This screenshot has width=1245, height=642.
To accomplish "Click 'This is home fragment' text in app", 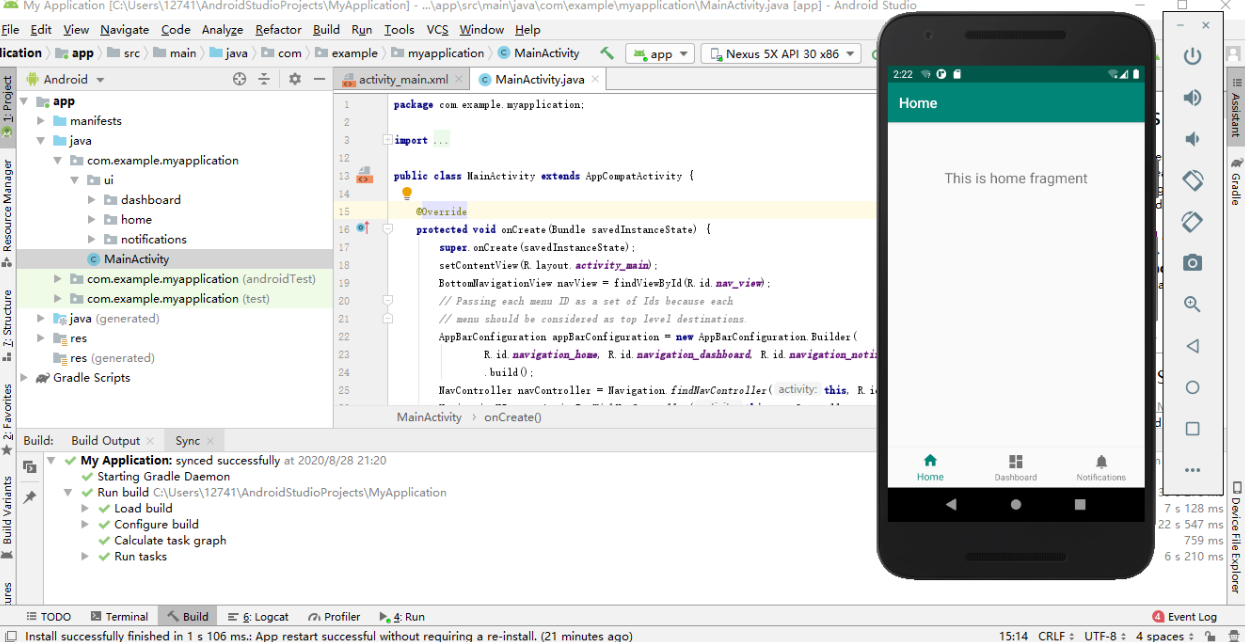I will (1016, 178).
